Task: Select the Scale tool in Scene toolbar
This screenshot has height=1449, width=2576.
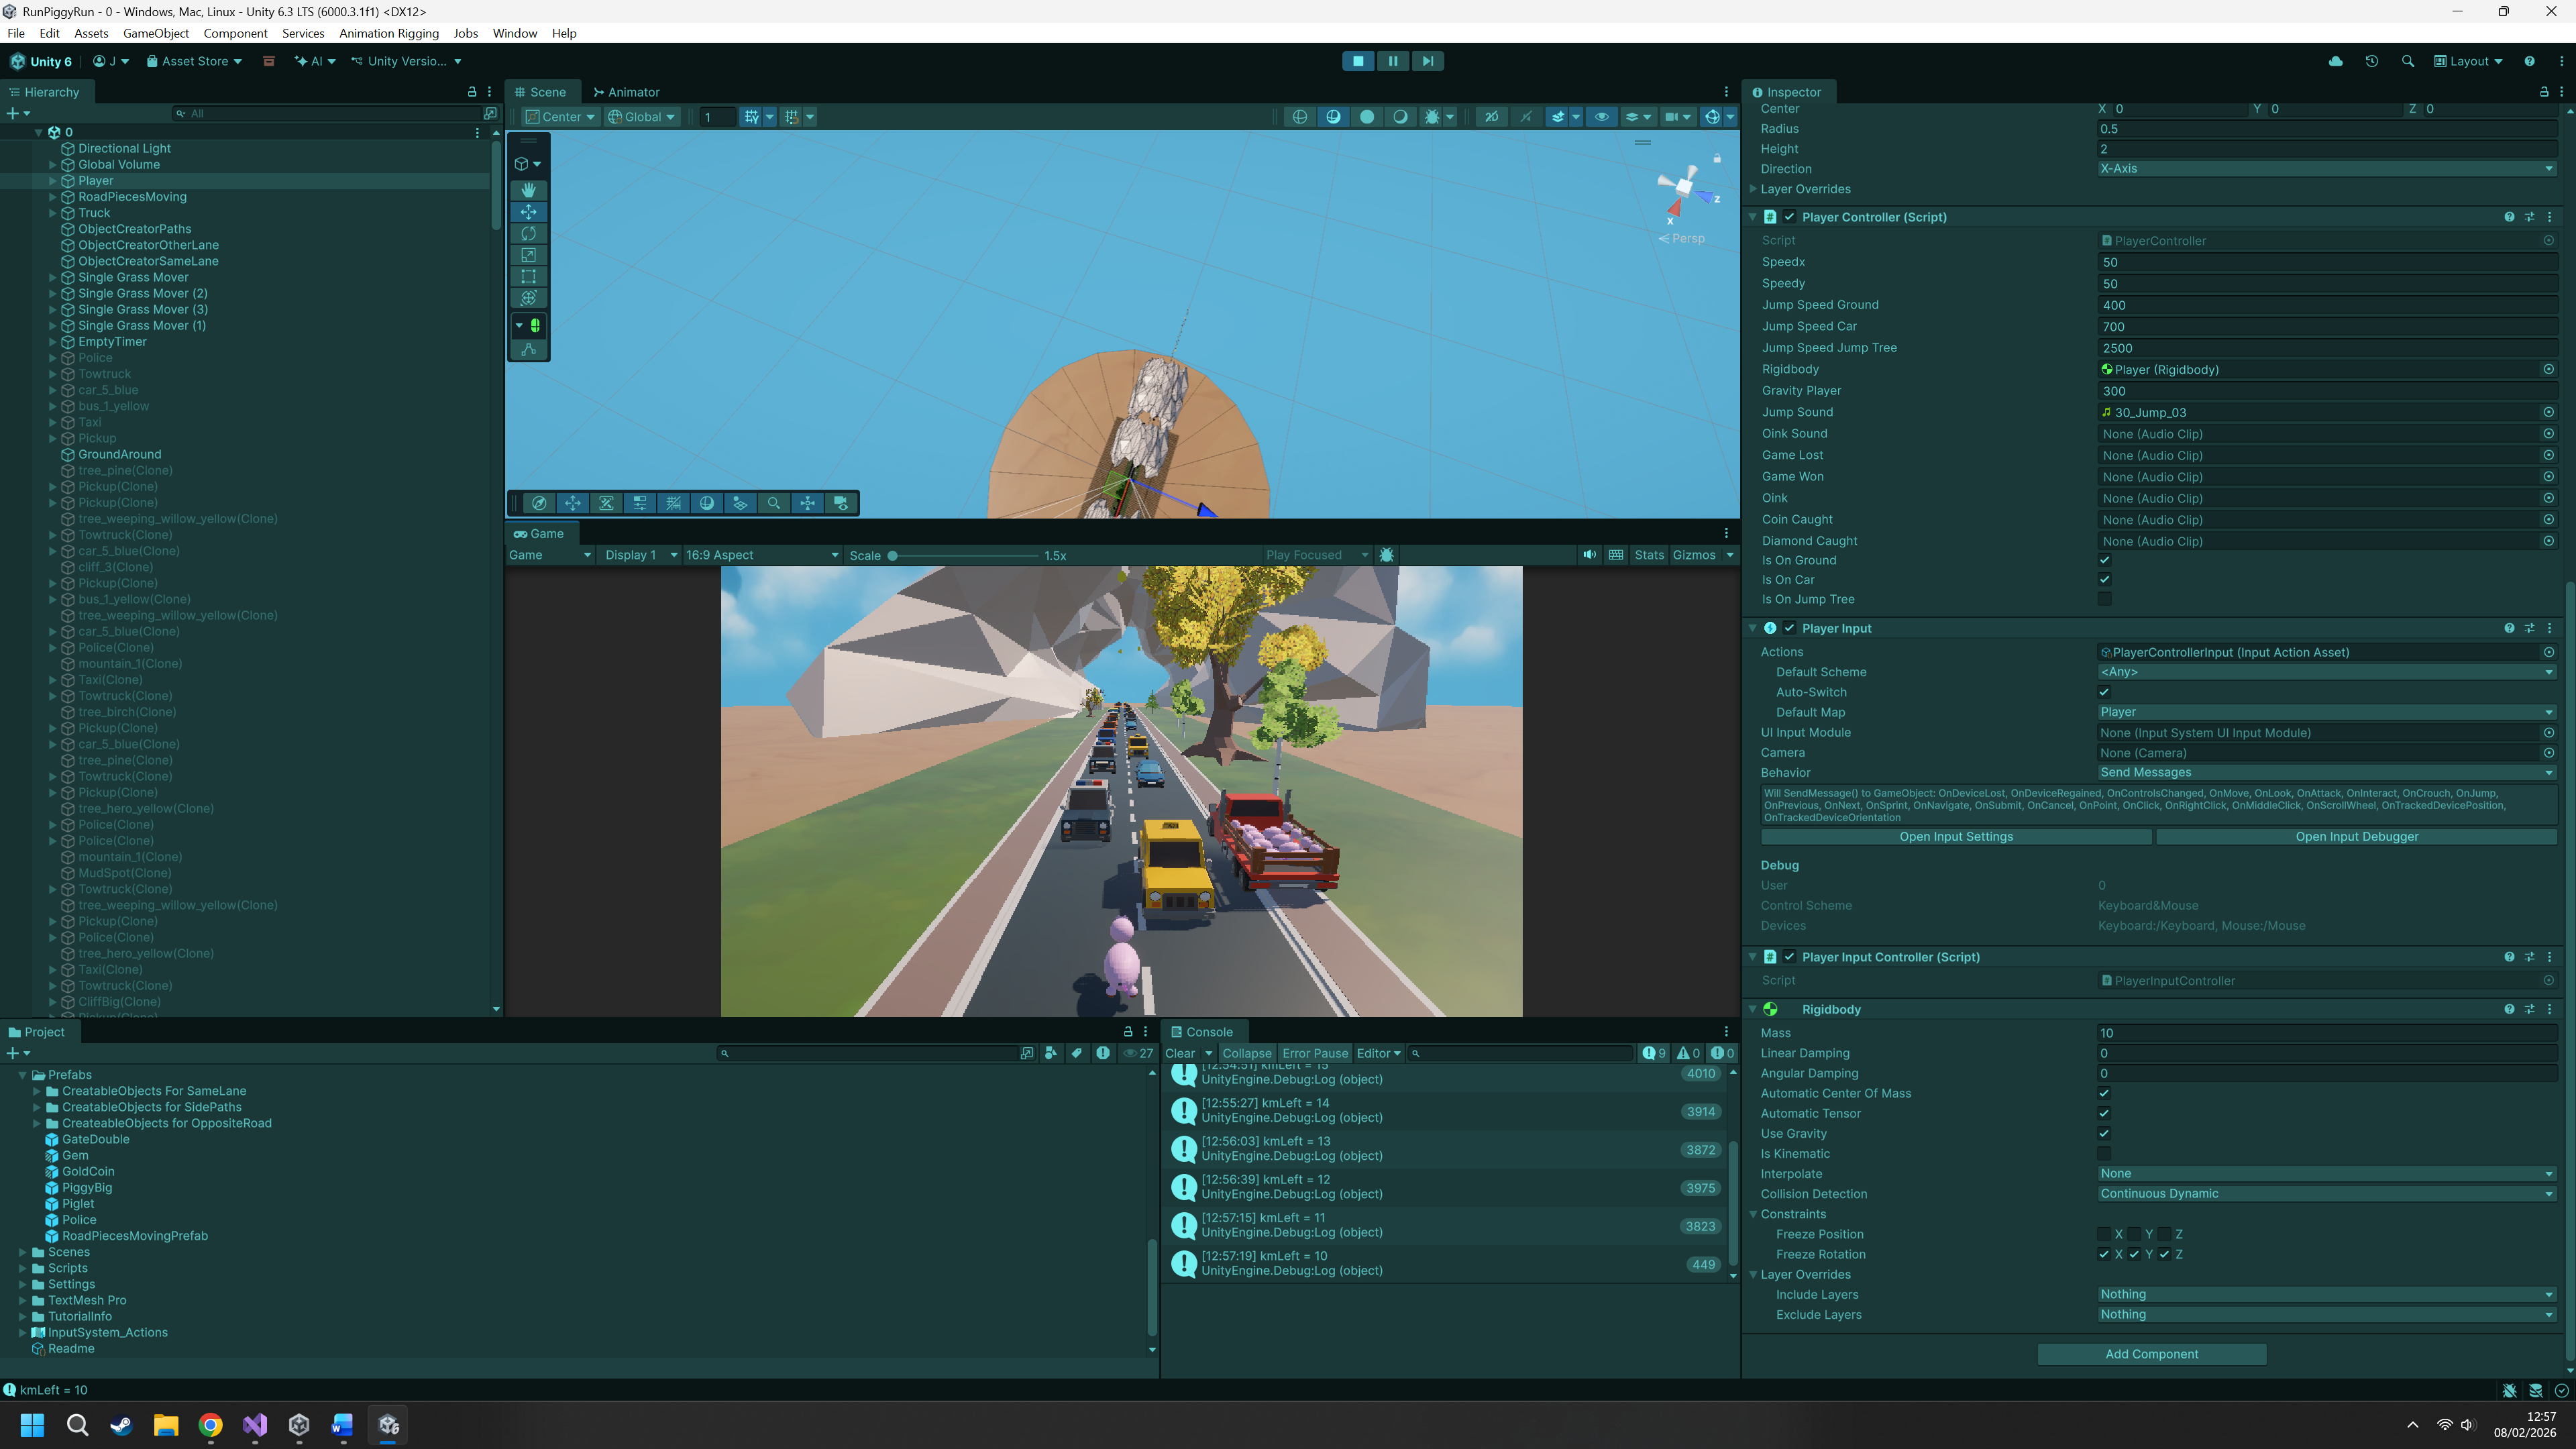Action: pyautogui.click(x=528, y=255)
